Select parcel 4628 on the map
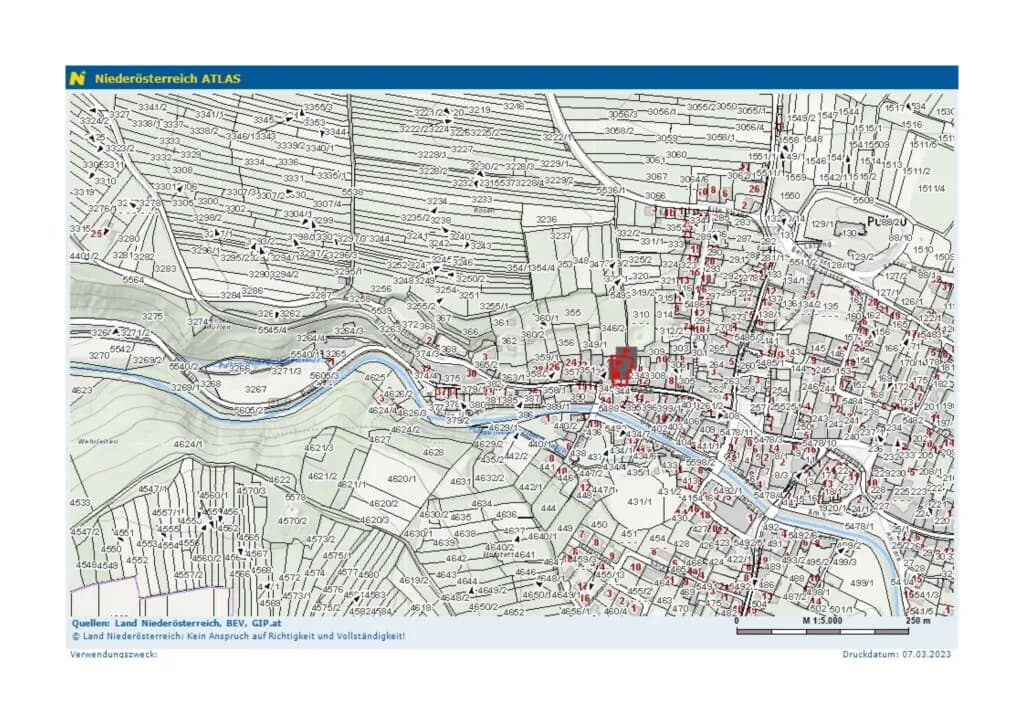 [x=433, y=452]
